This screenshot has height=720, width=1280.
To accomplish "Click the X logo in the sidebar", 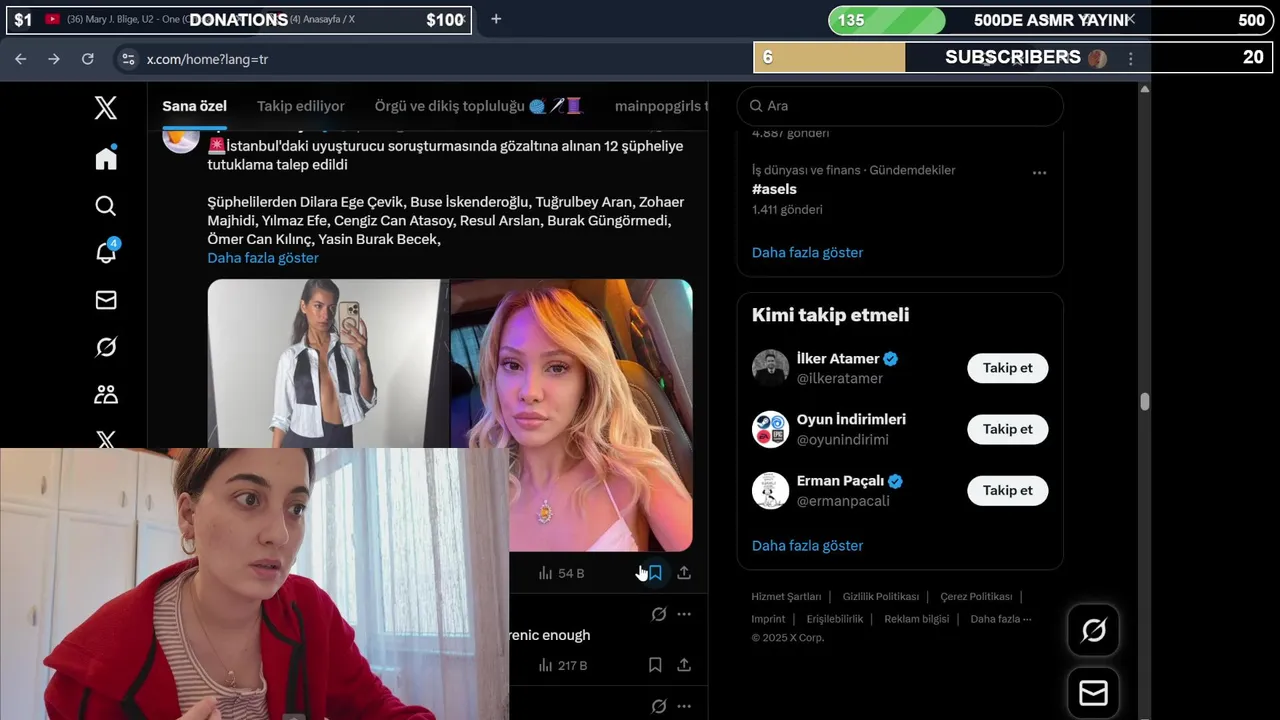I will pos(106,108).
